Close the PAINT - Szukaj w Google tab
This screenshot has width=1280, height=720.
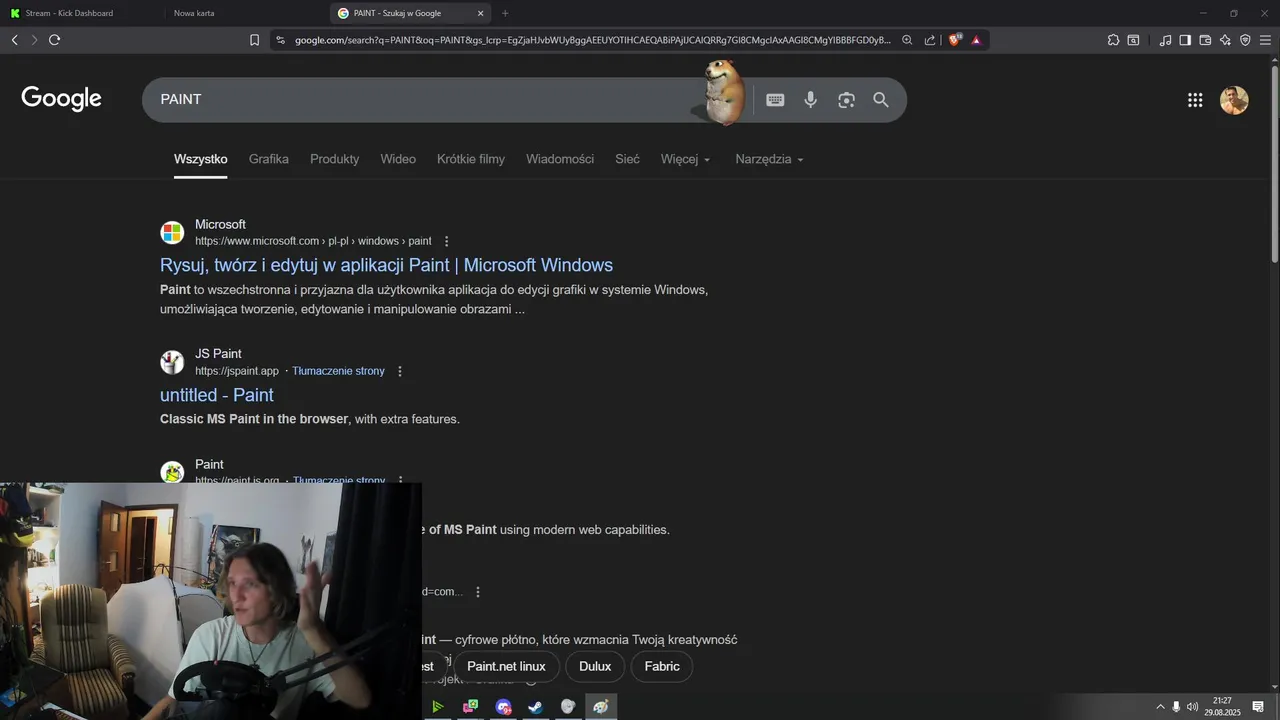[x=480, y=13]
